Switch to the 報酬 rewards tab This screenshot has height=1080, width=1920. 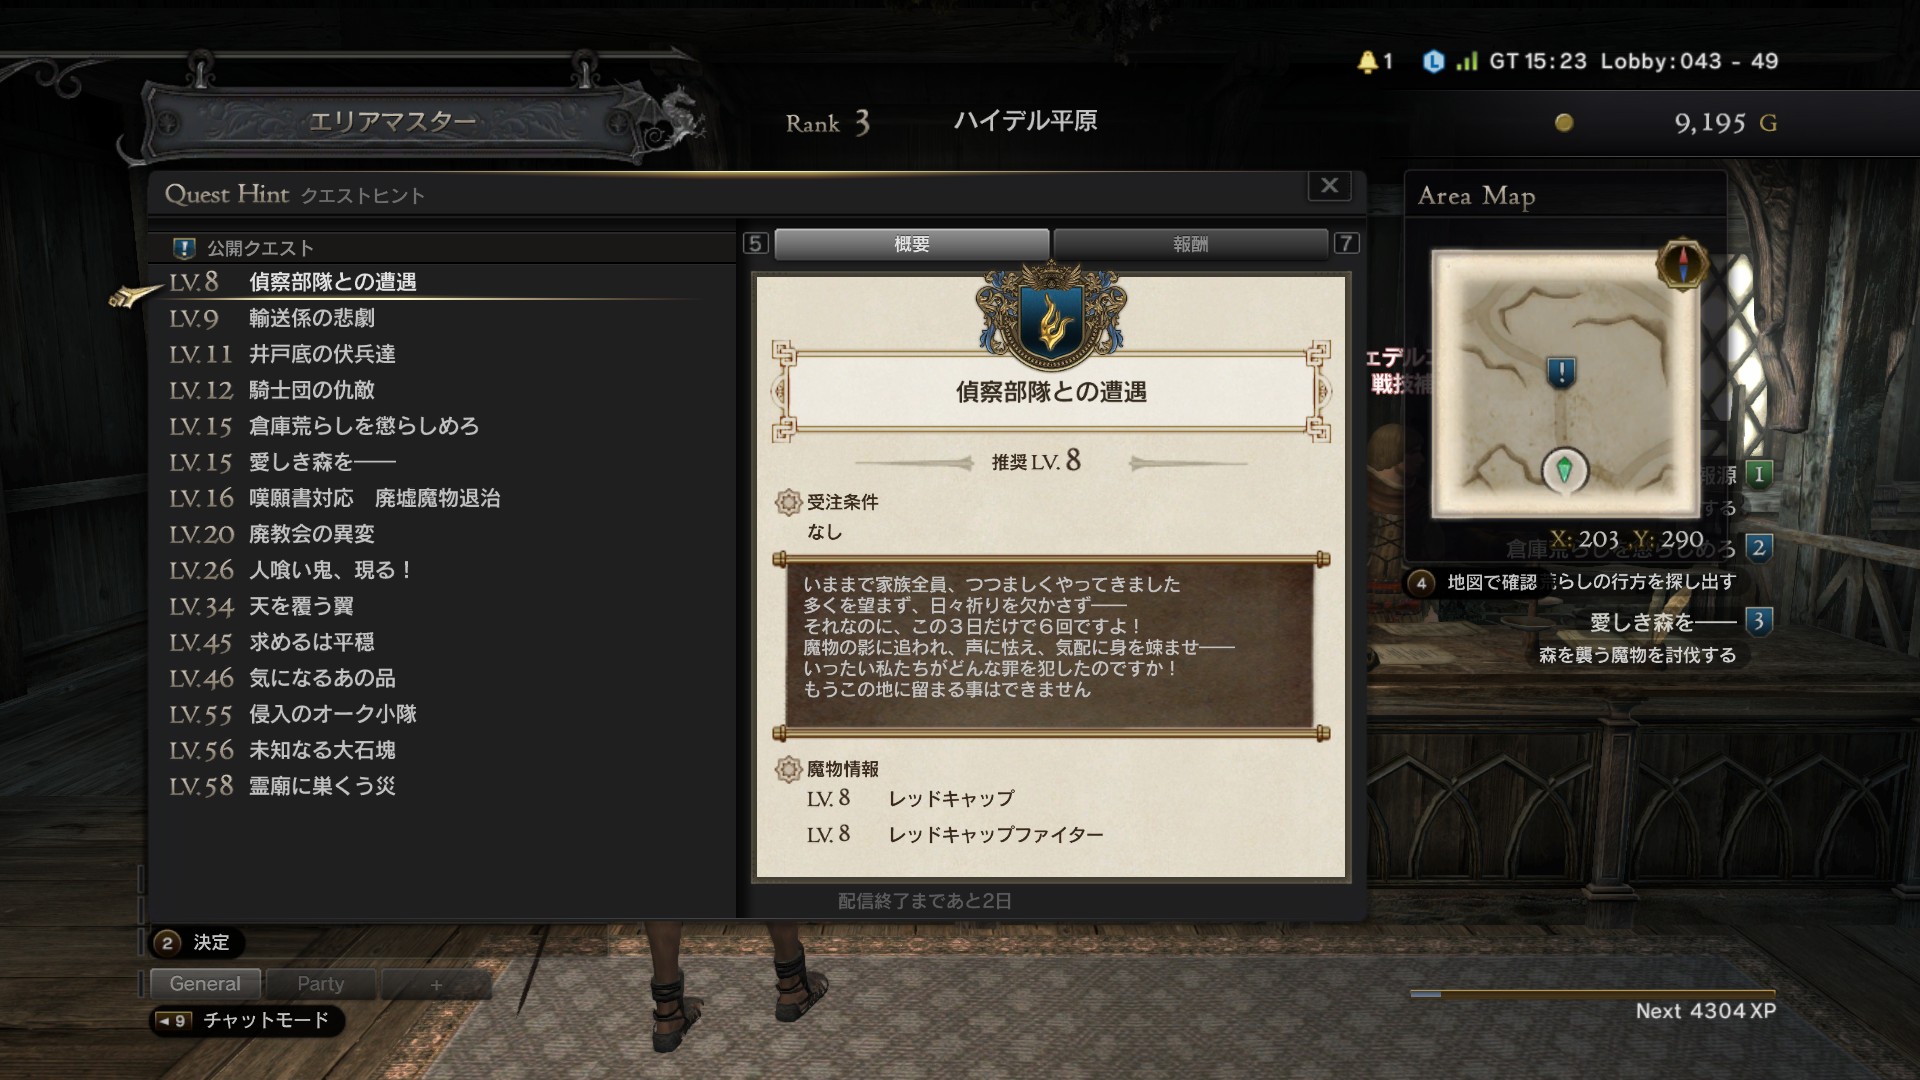coord(1190,244)
